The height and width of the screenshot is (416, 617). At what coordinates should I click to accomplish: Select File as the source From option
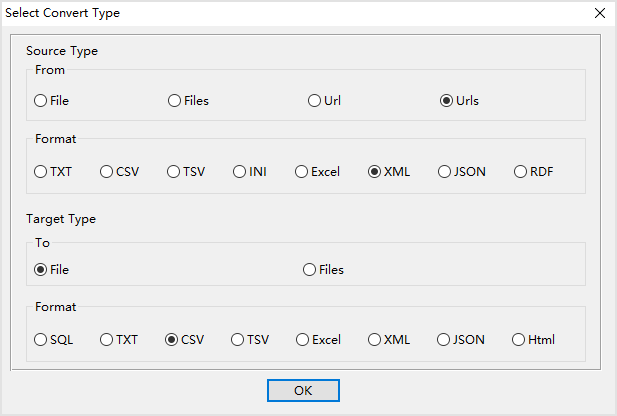[x=41, y=101]
